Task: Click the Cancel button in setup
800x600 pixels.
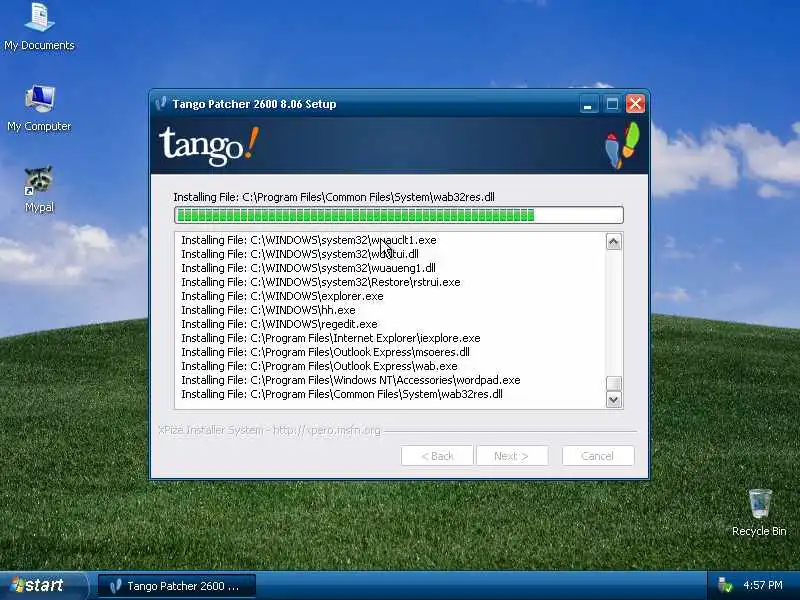Action: [x=597, y=456]
